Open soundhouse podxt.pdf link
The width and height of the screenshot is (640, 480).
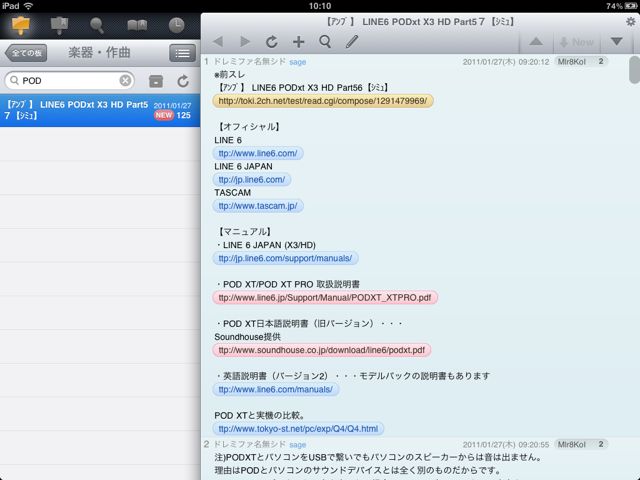(x=322, y=350)
